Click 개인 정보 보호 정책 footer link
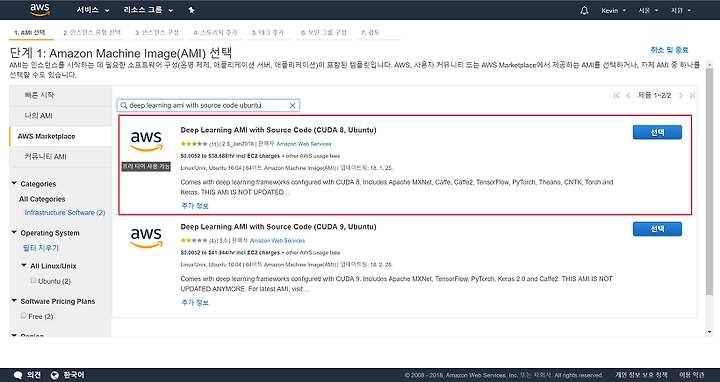 pyautogui.click(x=641, y=375)
